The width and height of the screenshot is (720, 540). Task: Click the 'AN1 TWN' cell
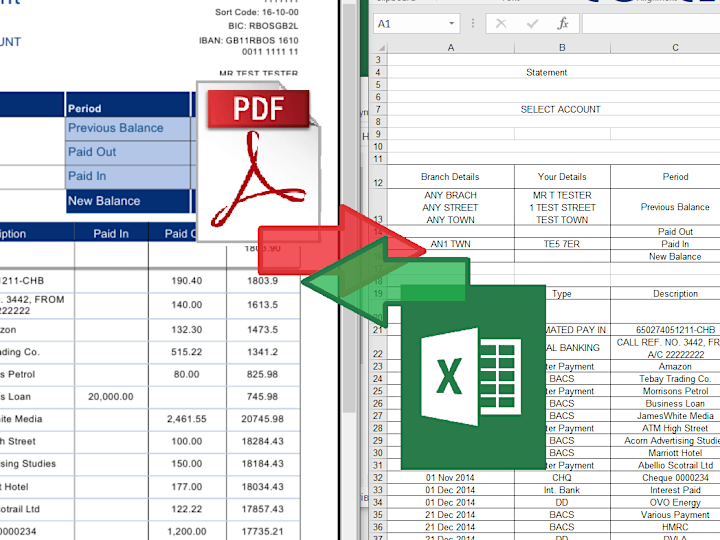click(450, 244)
